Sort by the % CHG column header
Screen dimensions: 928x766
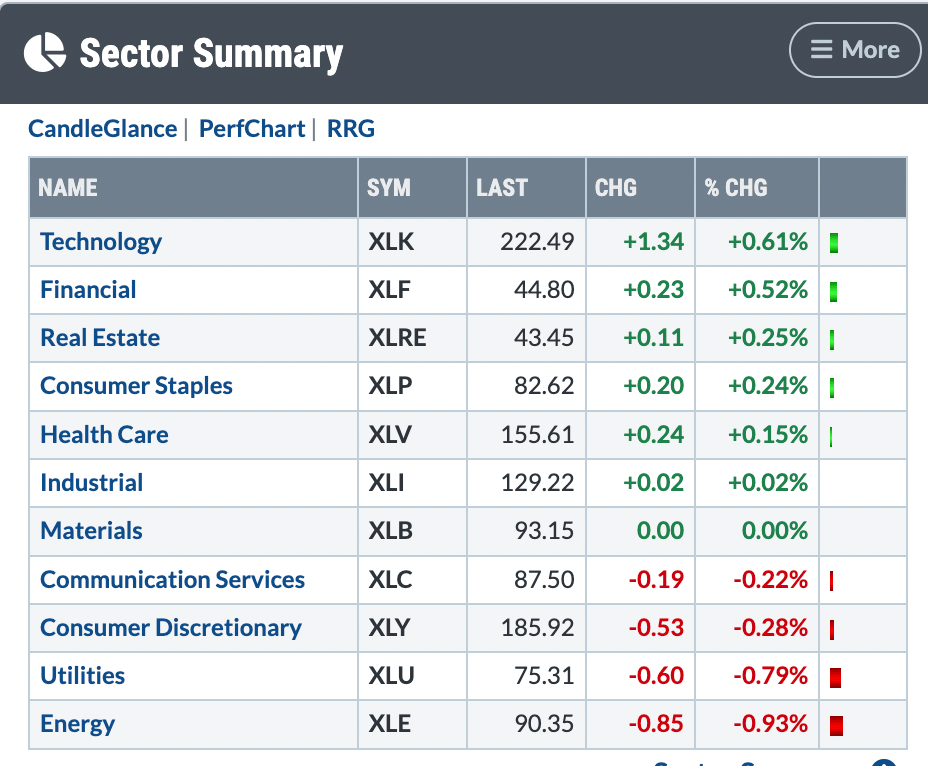[736, 188]
